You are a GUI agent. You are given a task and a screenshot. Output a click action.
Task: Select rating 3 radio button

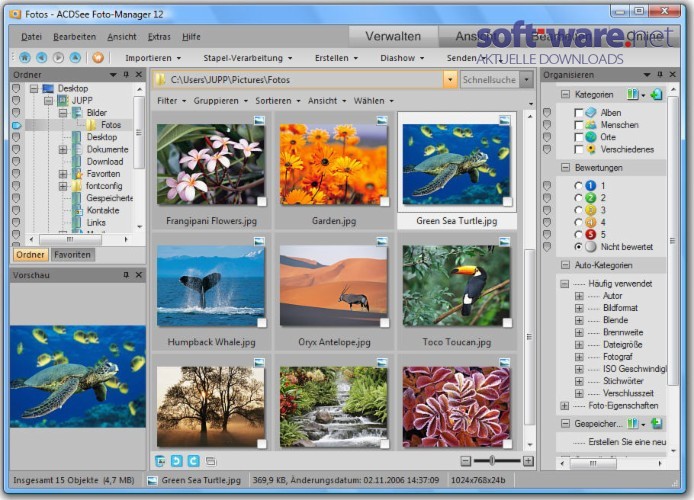(578, 210)
